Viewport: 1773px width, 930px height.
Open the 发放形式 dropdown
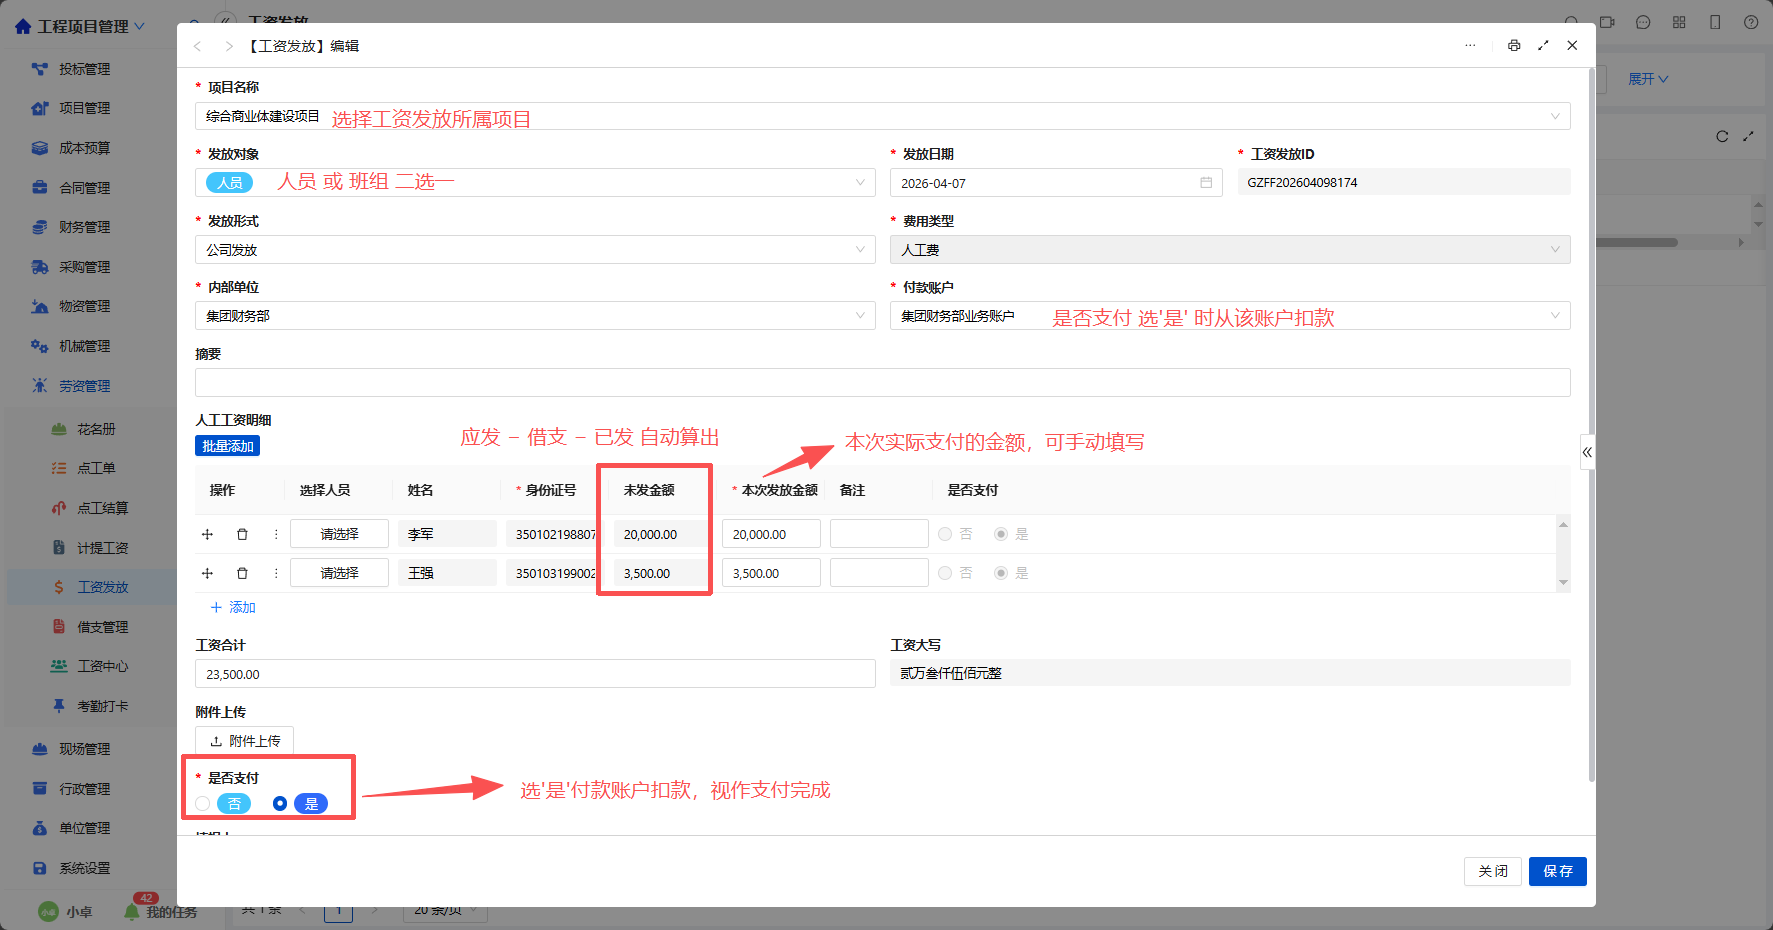[x=535, y=250]
